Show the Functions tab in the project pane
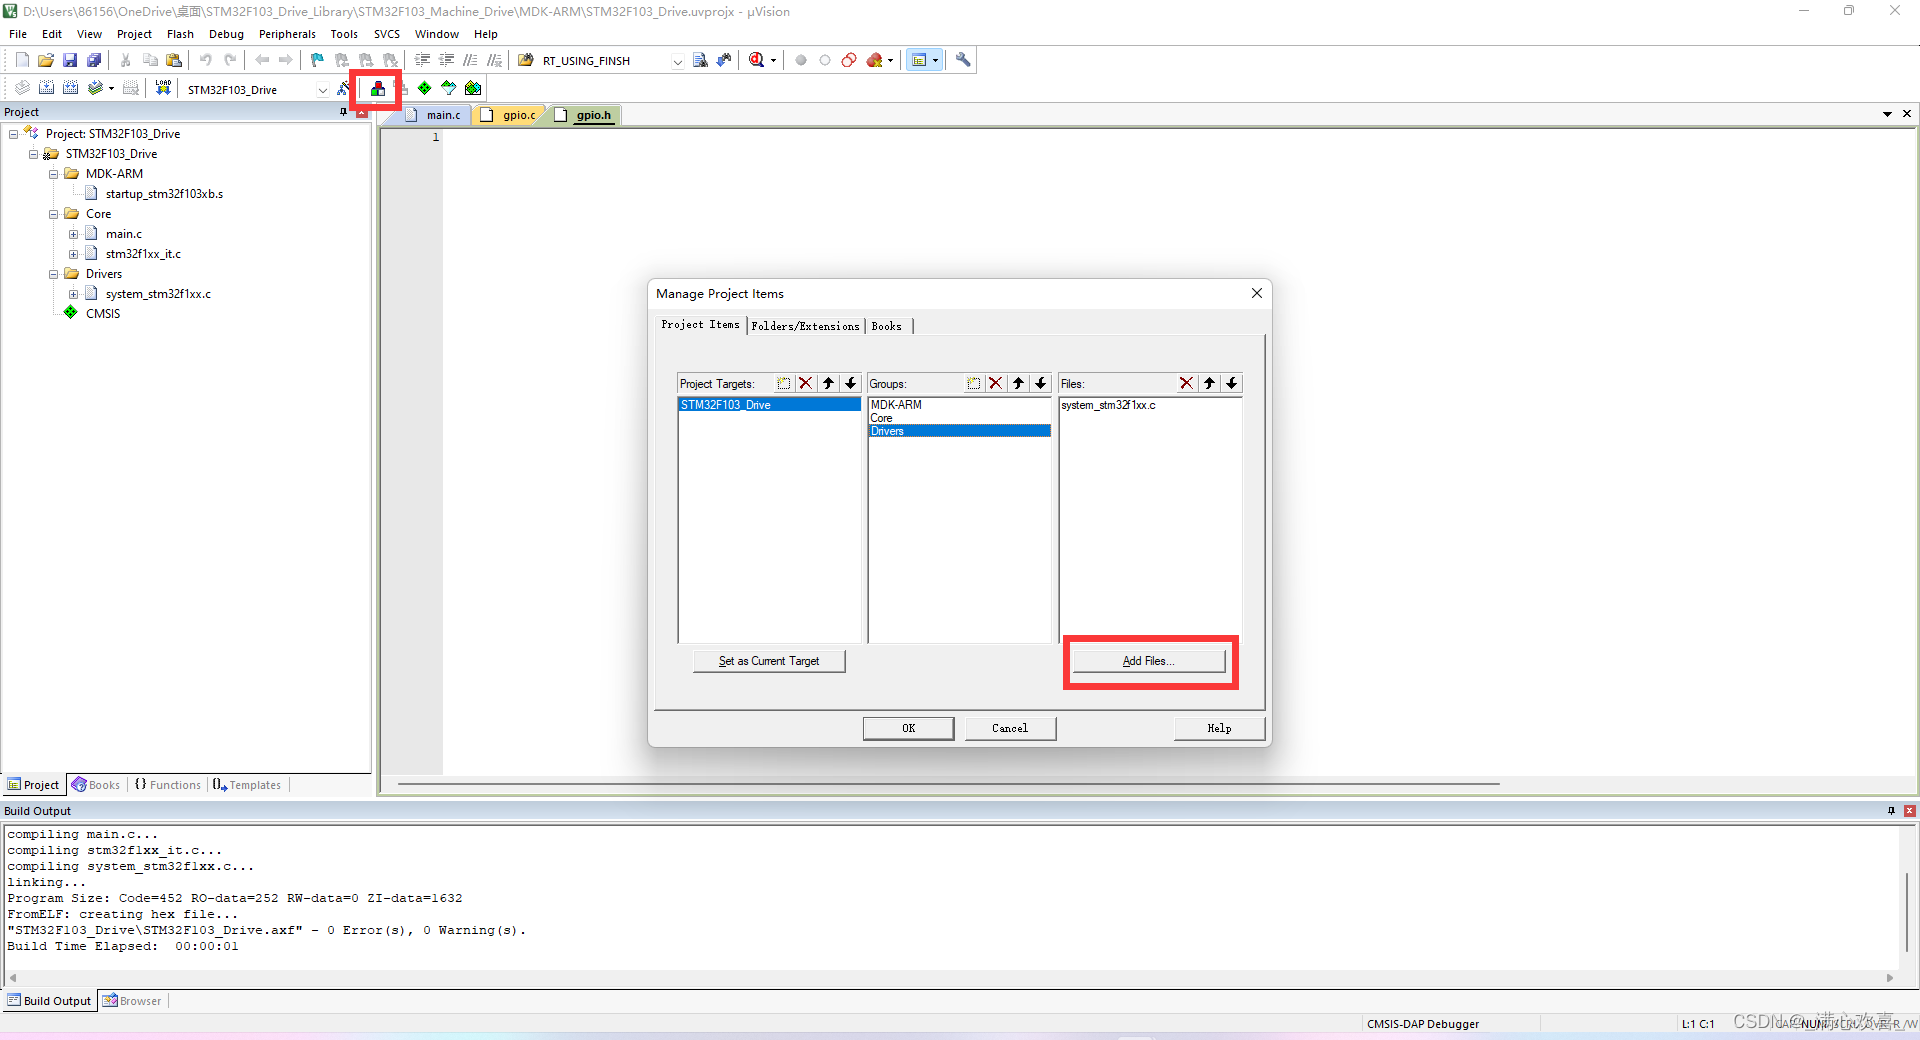The height and width of the screenshot is (1040, 1920). point(168,785)
